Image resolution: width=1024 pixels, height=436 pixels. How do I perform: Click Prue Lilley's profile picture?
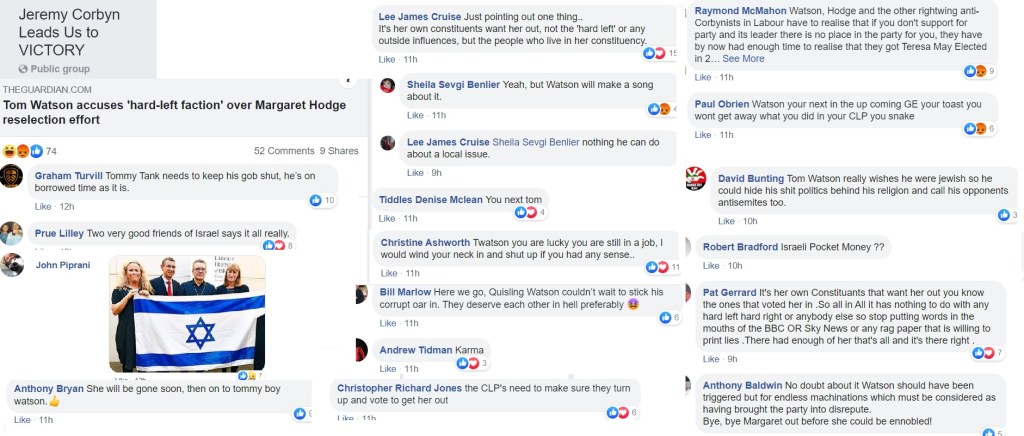click(x=11, y=233)
